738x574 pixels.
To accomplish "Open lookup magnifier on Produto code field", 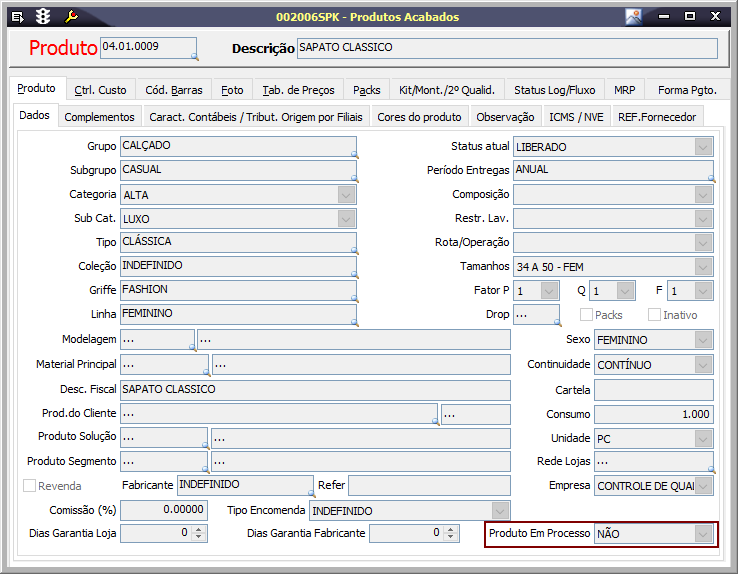I will (195, 57).
